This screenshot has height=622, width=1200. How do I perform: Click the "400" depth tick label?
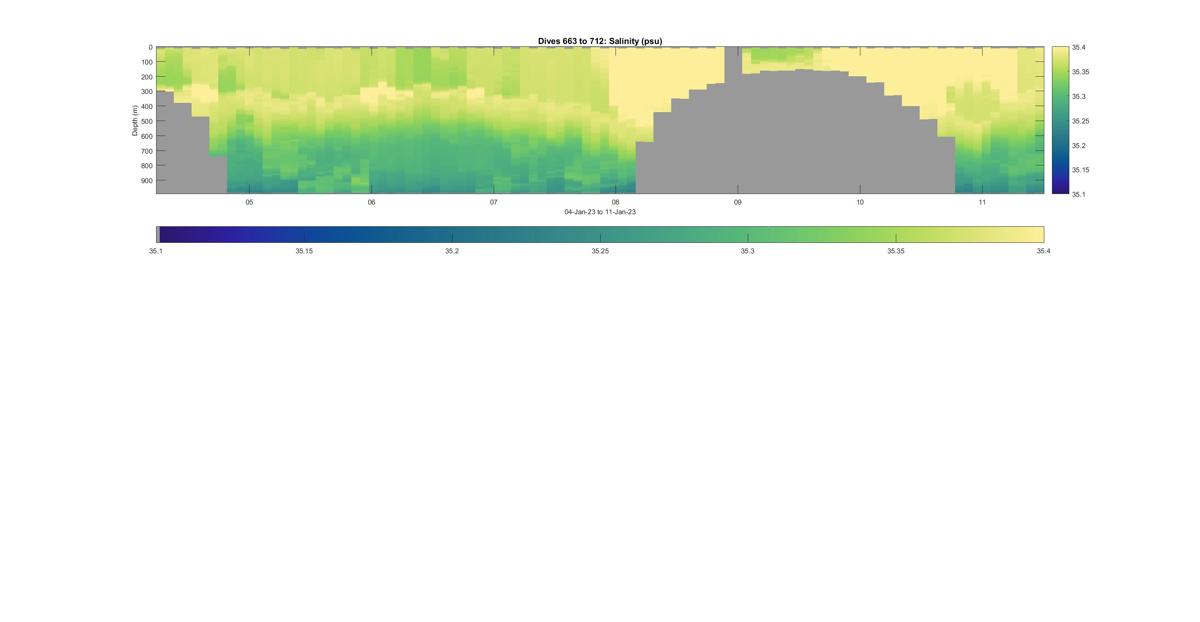click(x=146, y=106)
